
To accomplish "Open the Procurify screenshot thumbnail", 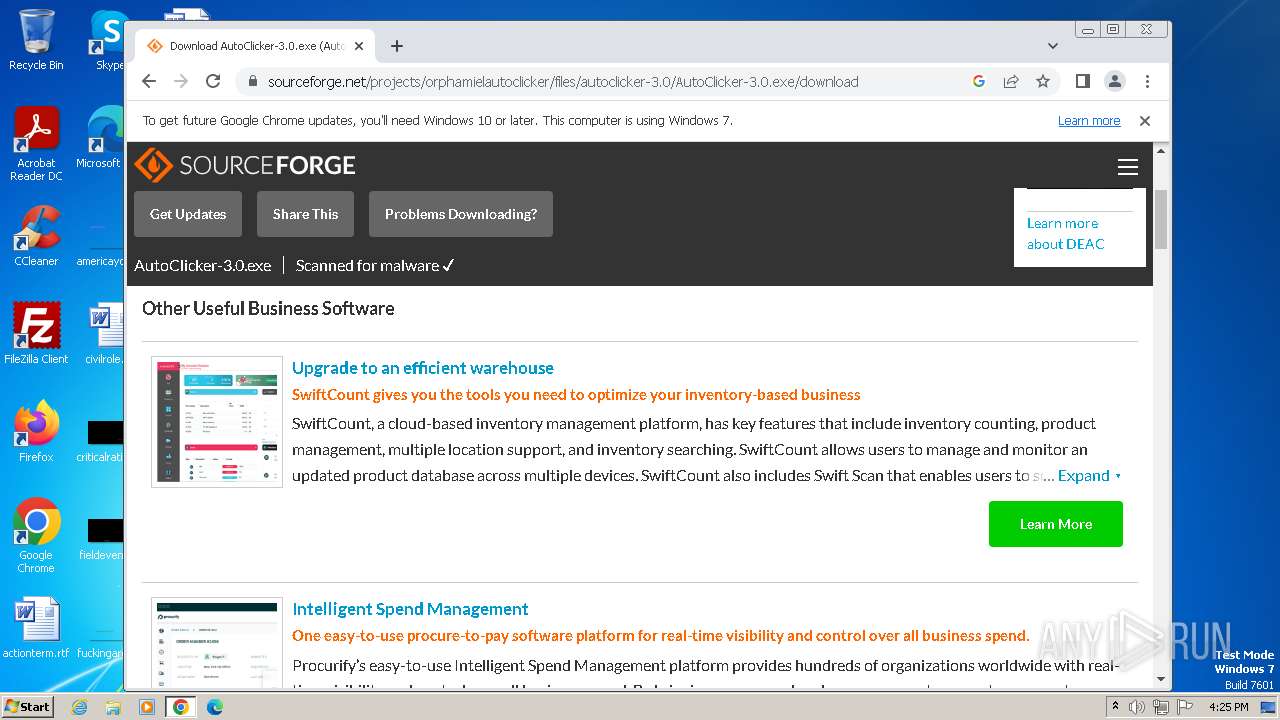I will click(217, 644).
